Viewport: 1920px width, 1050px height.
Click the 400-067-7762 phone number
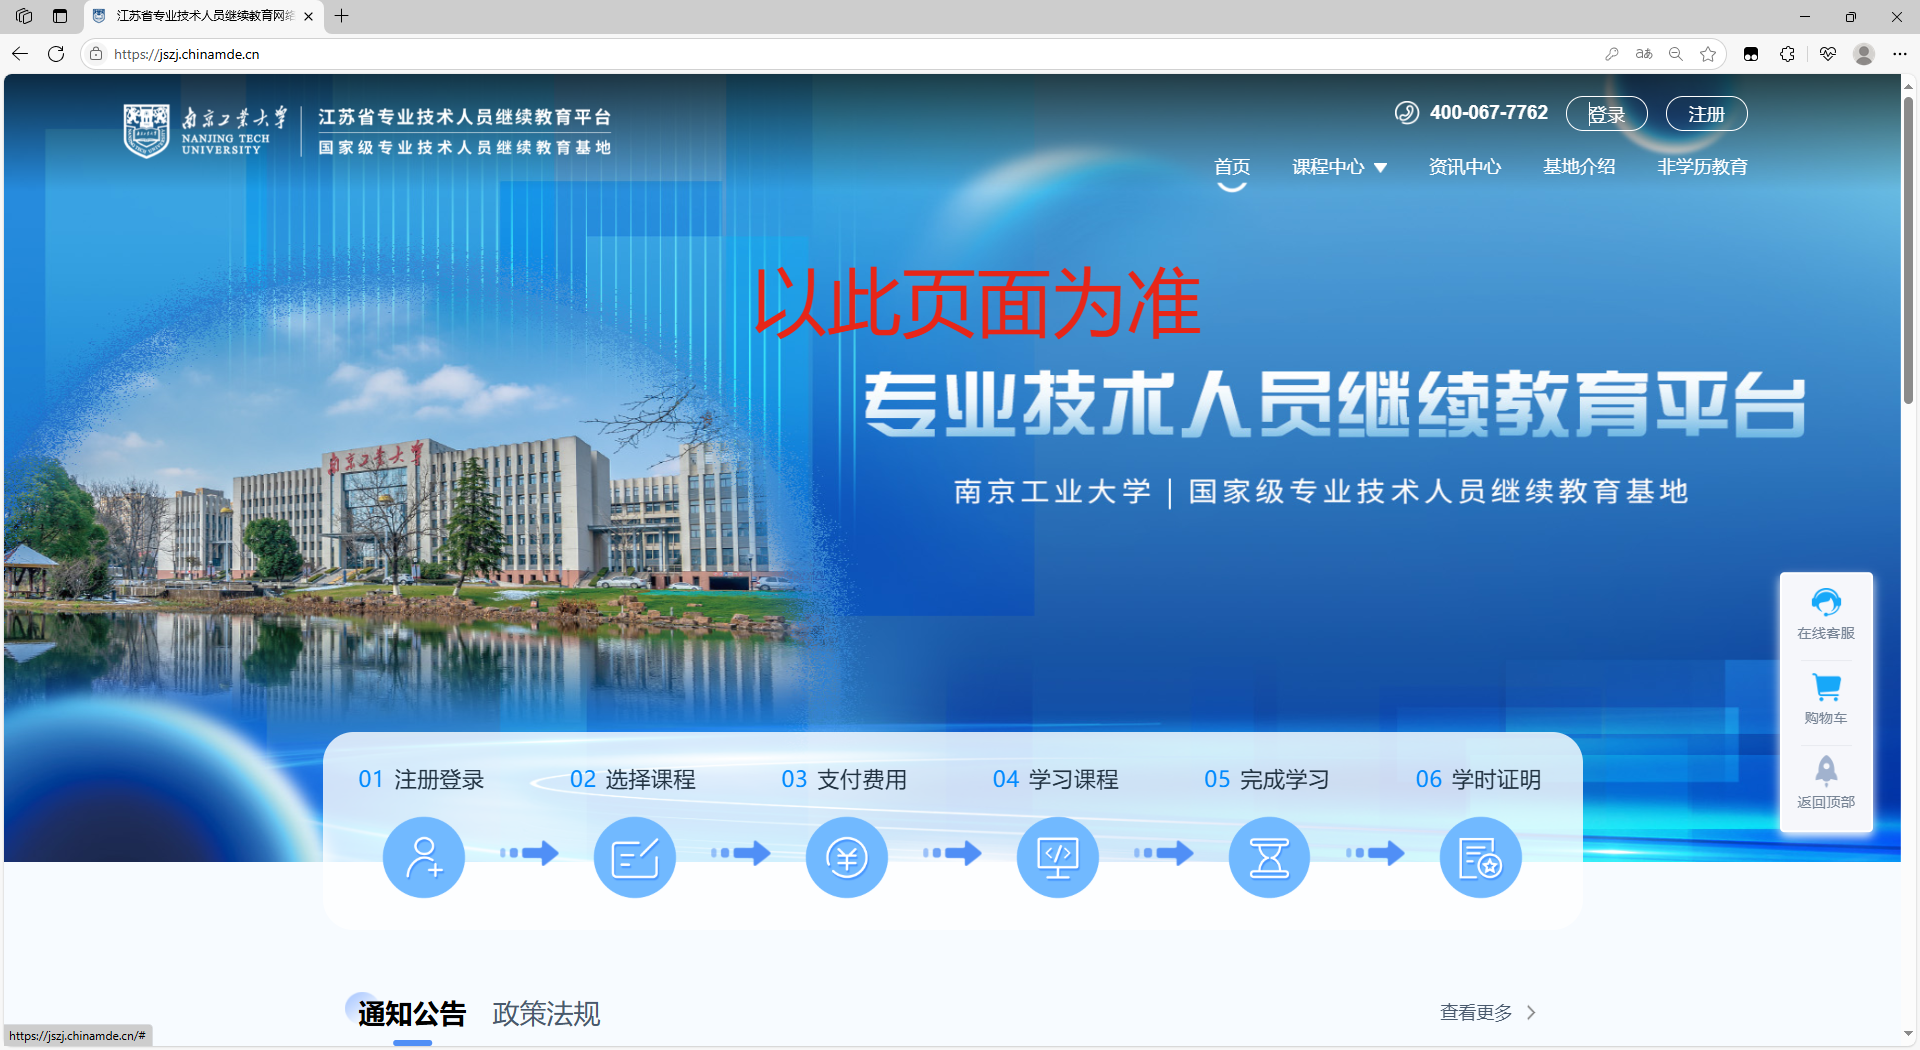pos(1489,113)
